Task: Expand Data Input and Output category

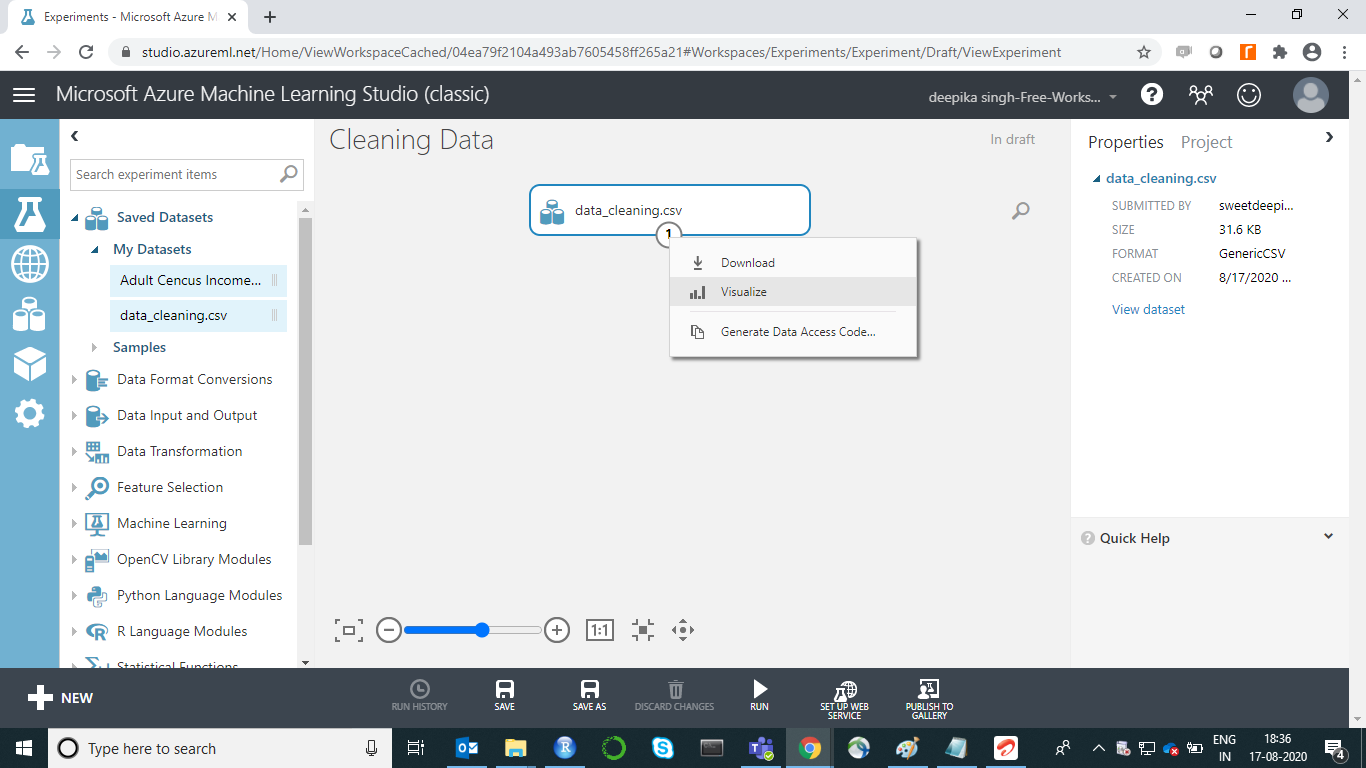Action: click(x=74, y=416)
